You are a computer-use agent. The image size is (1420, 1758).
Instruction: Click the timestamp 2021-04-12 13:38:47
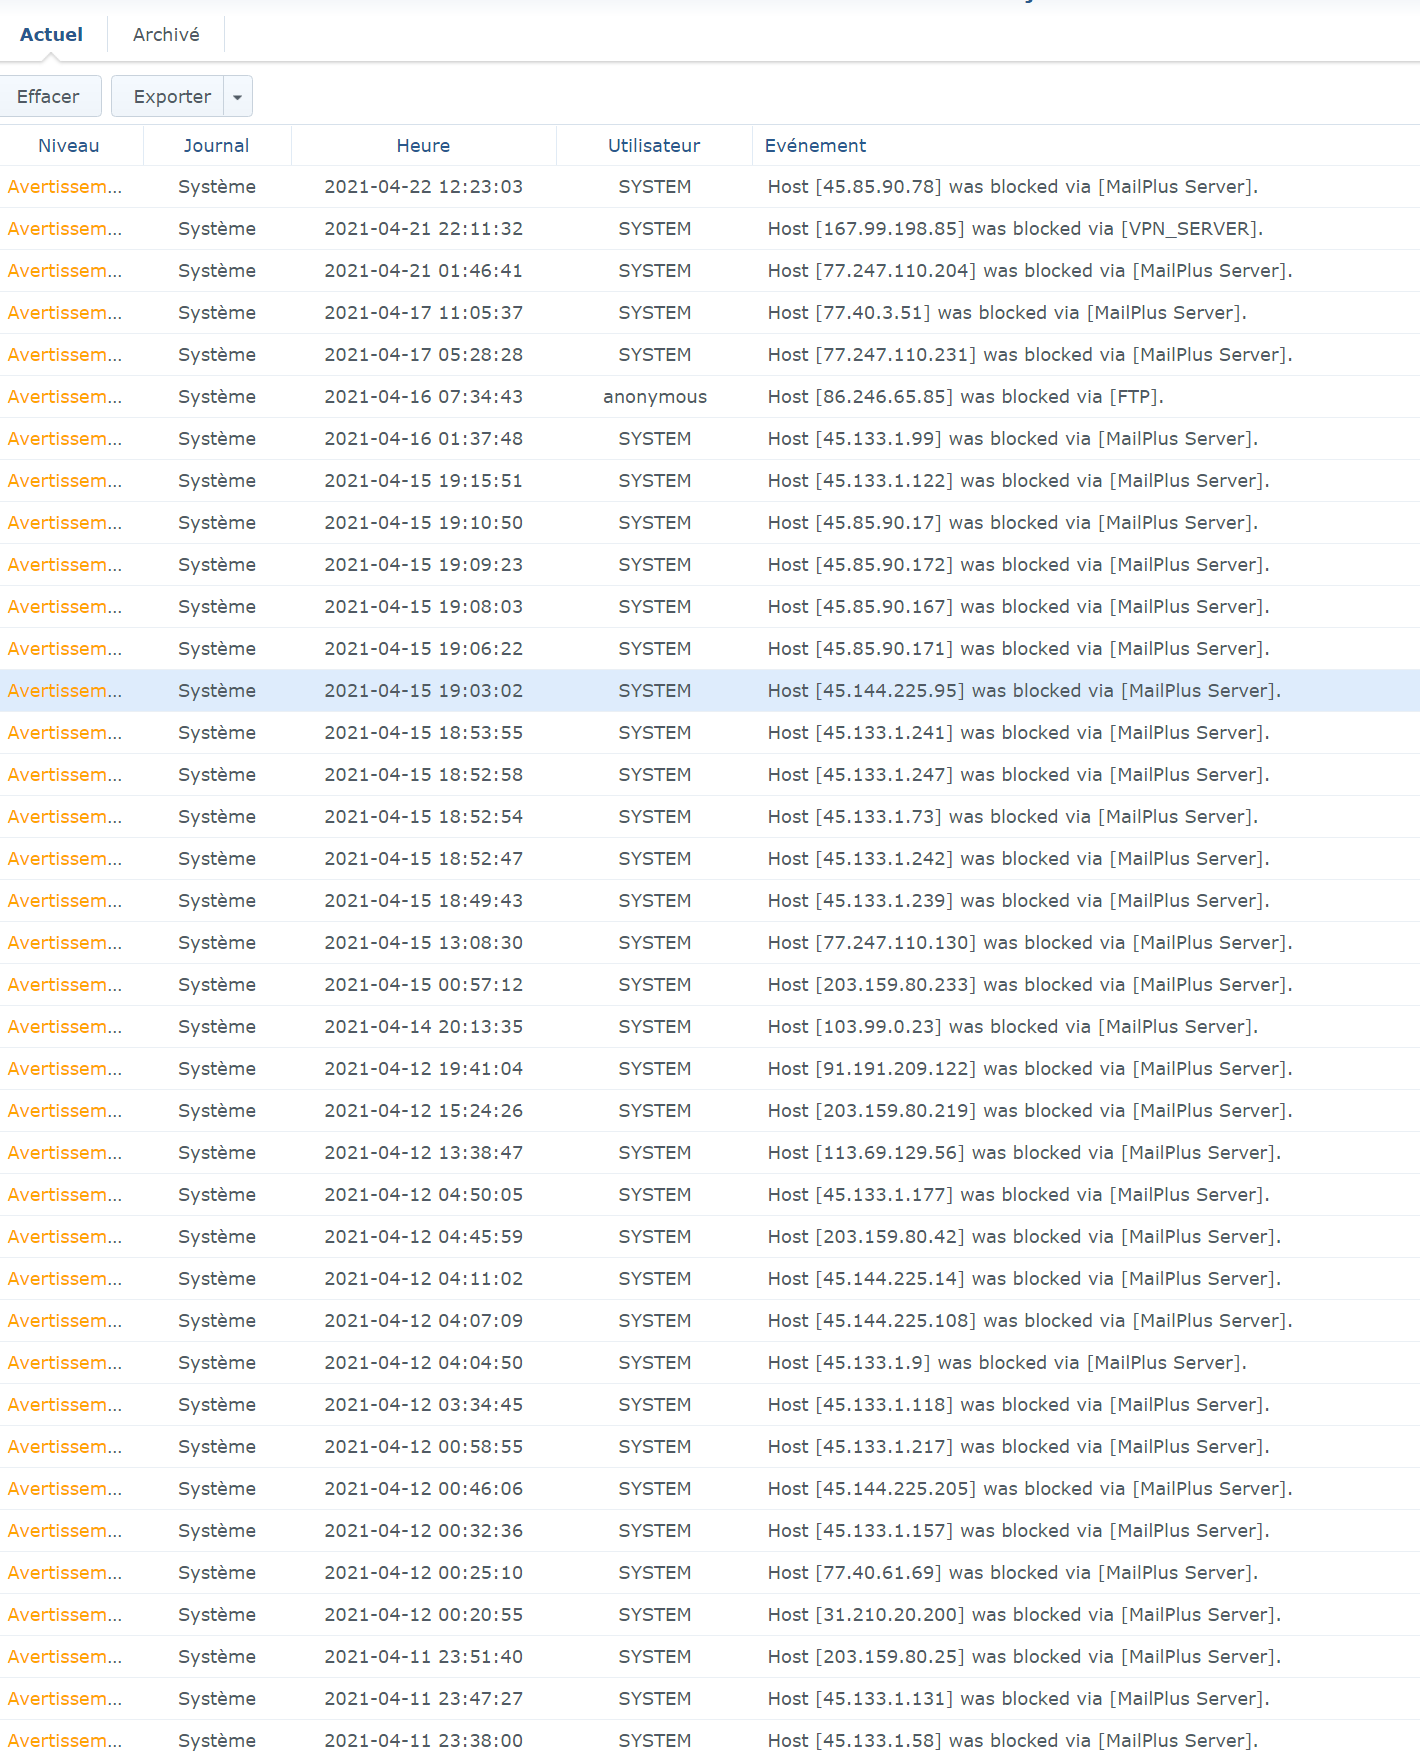[423, 1153]
